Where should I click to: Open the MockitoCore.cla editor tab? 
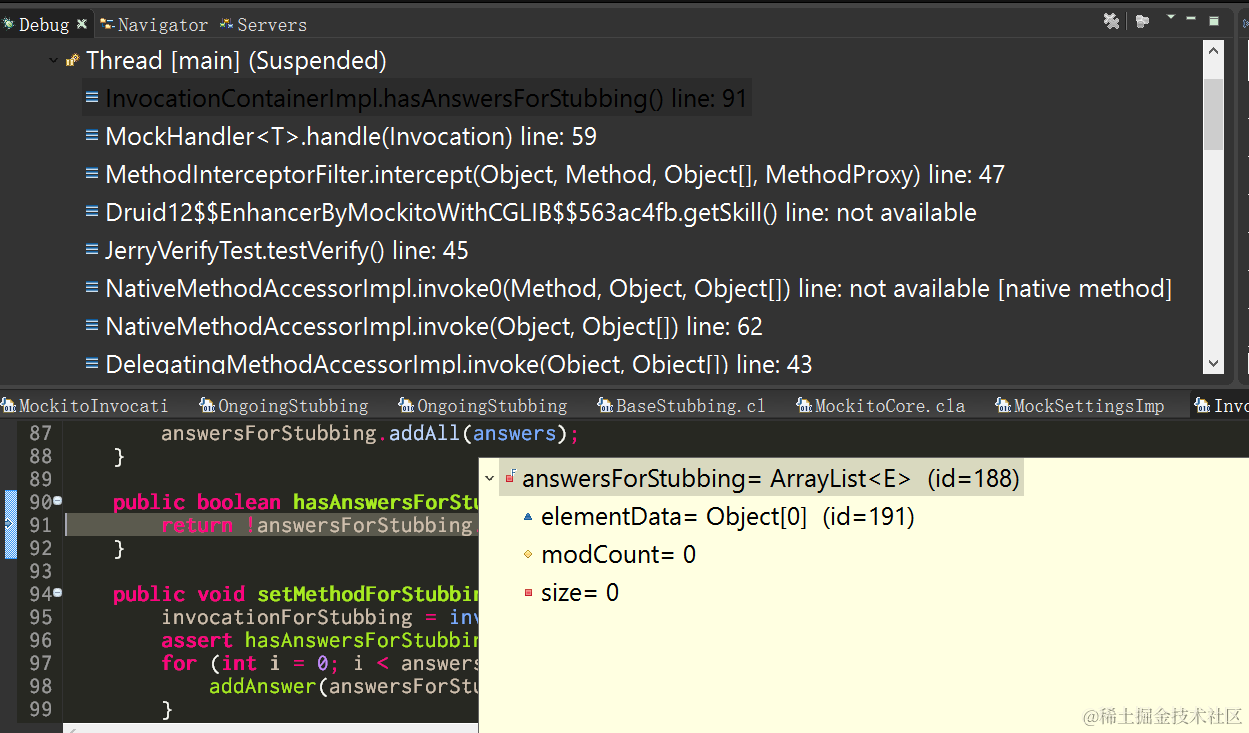pos(881,405)
